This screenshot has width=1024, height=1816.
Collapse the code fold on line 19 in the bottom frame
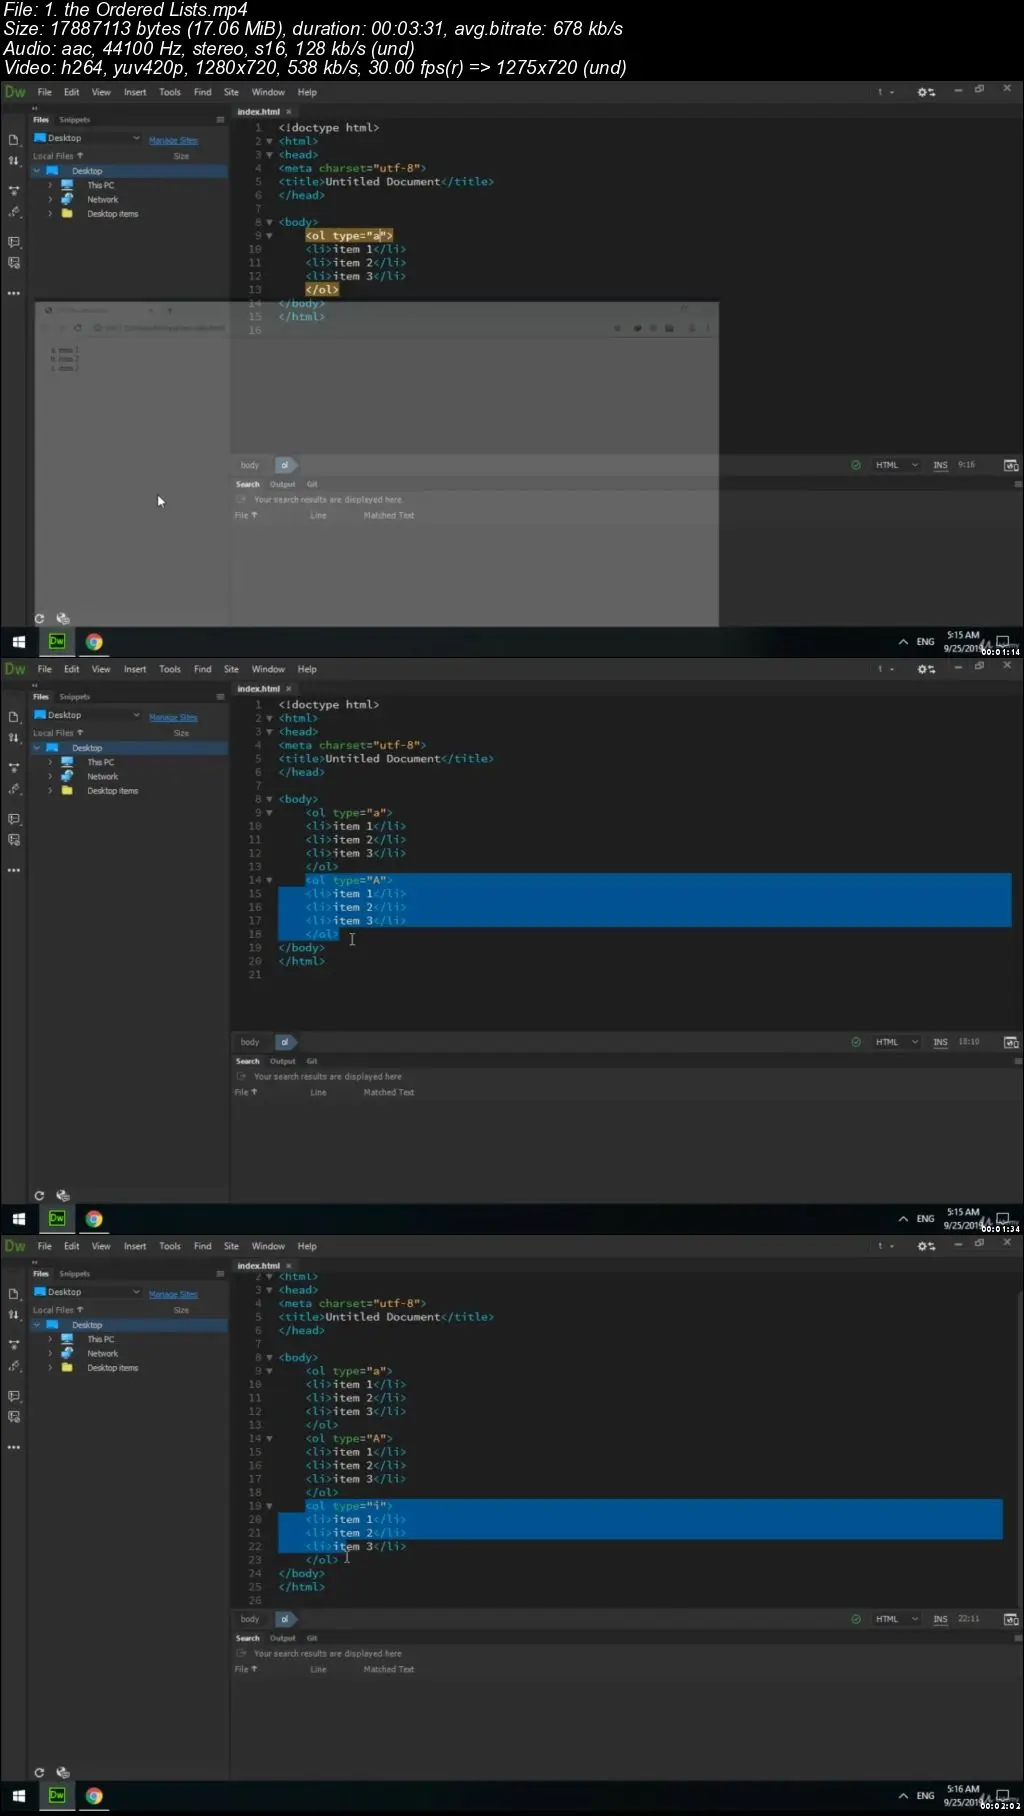point(269,1506)
